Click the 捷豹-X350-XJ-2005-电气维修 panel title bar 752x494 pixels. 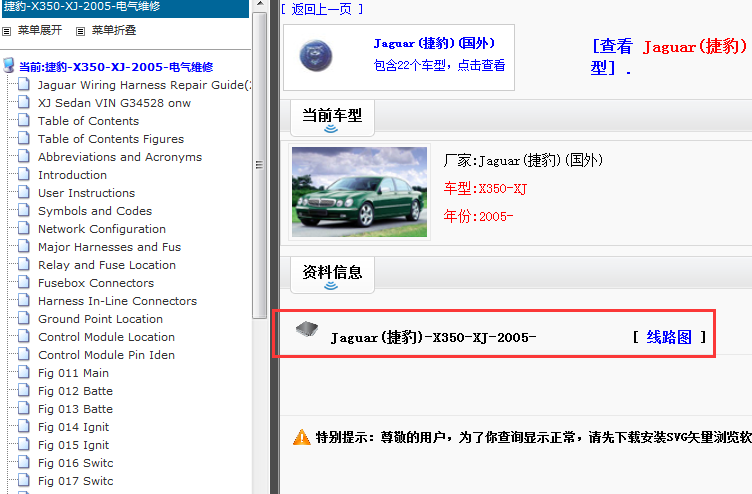tap(125, 8)
